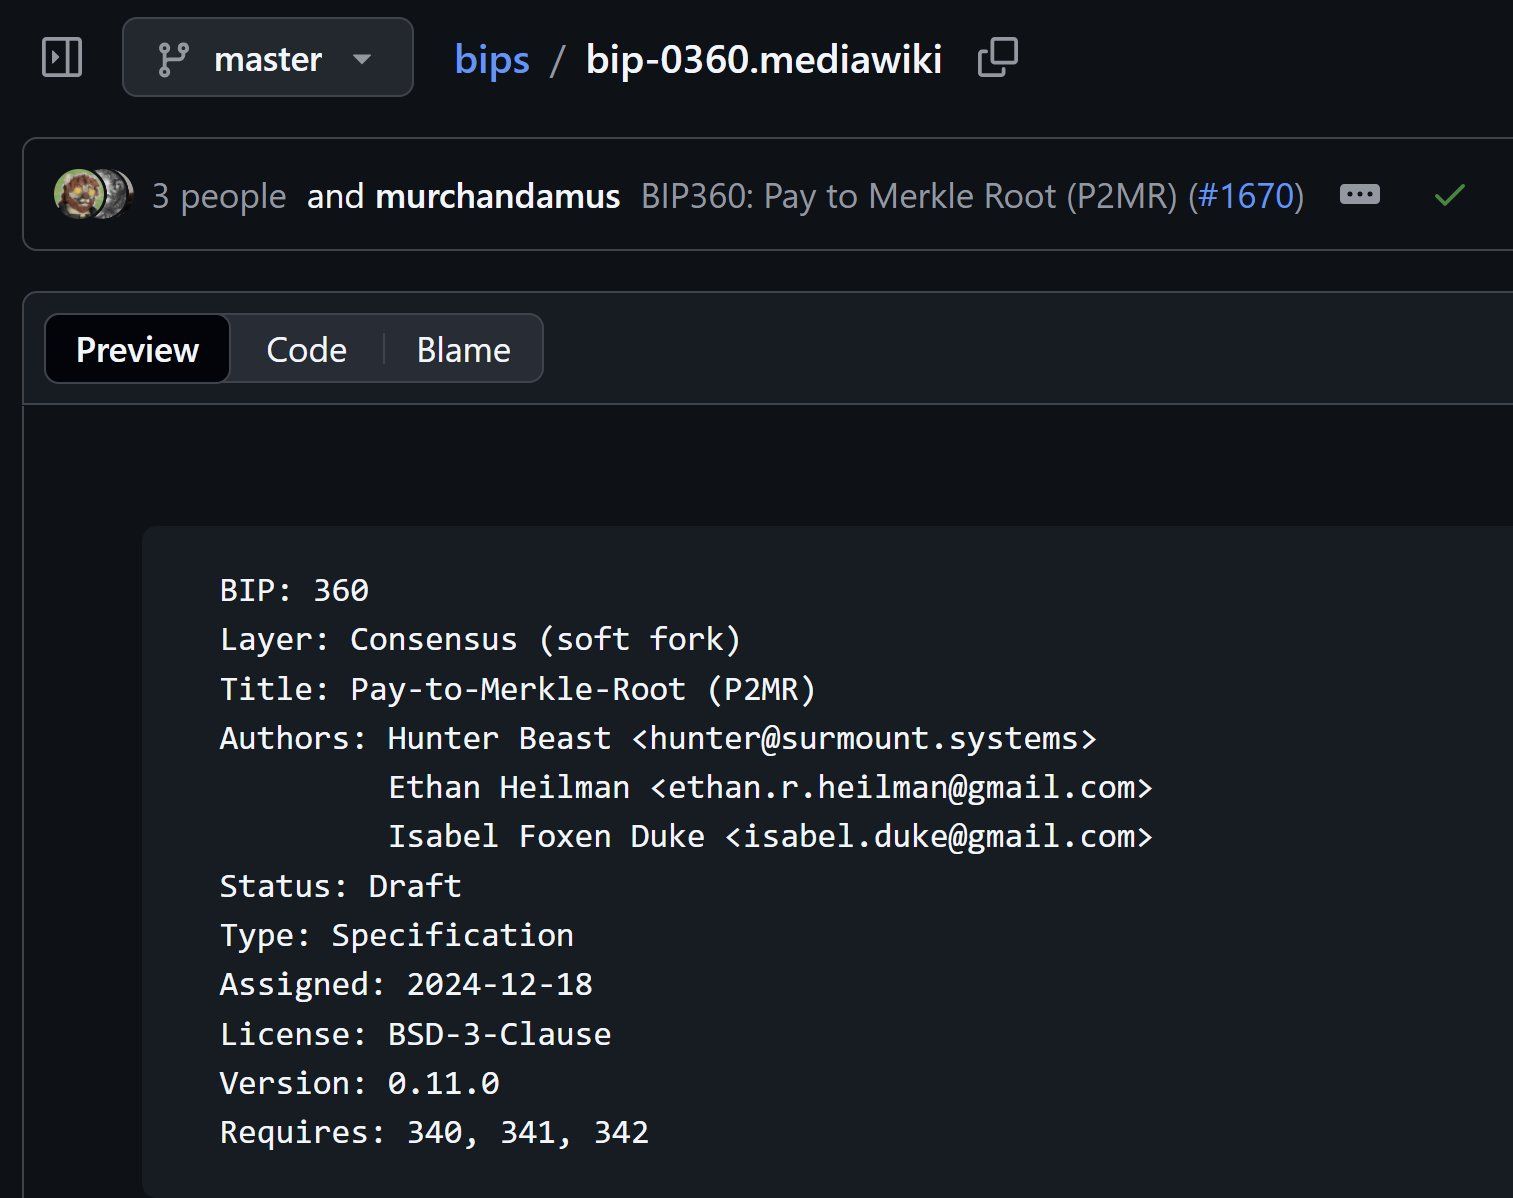View the green check status icon

coord(1449,195)
